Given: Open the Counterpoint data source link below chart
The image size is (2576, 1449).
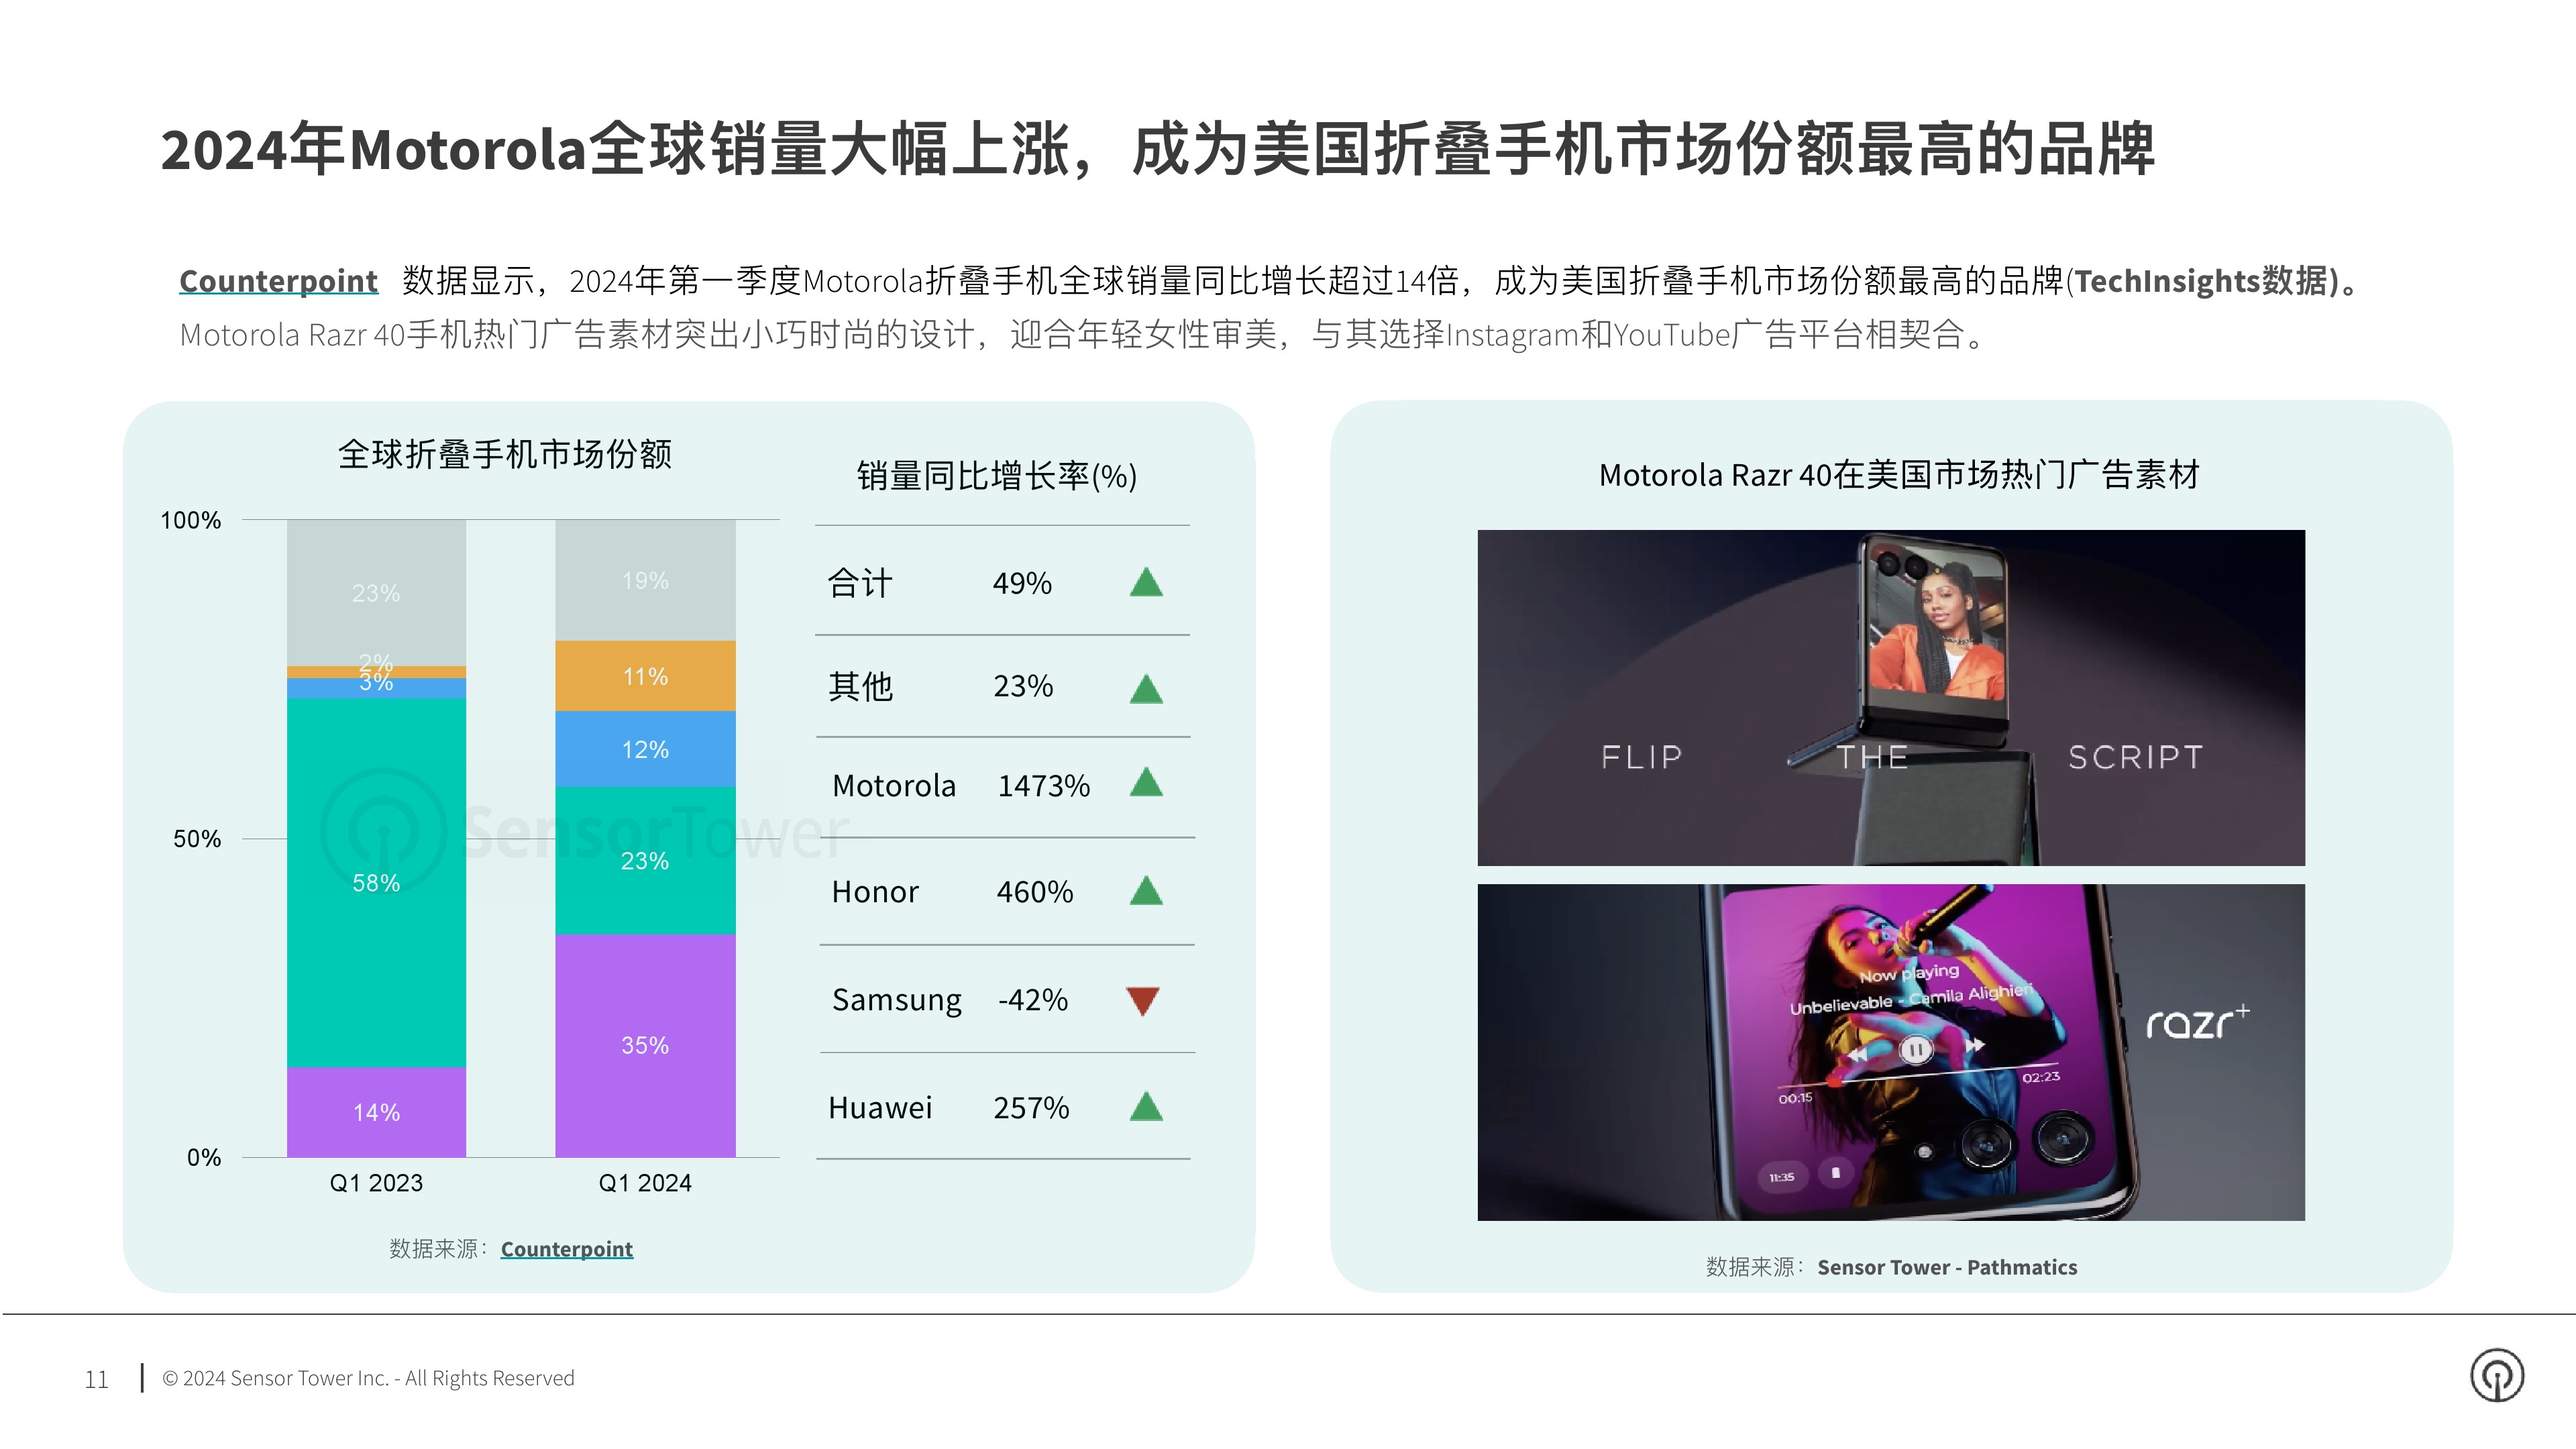Looking at the screenshot, I should point(566,1249).
